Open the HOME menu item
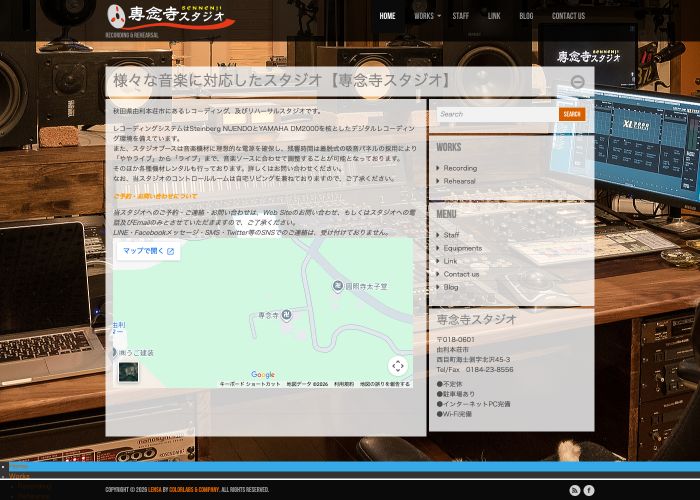Screen dimensions: 700x500 click(387, 16)
